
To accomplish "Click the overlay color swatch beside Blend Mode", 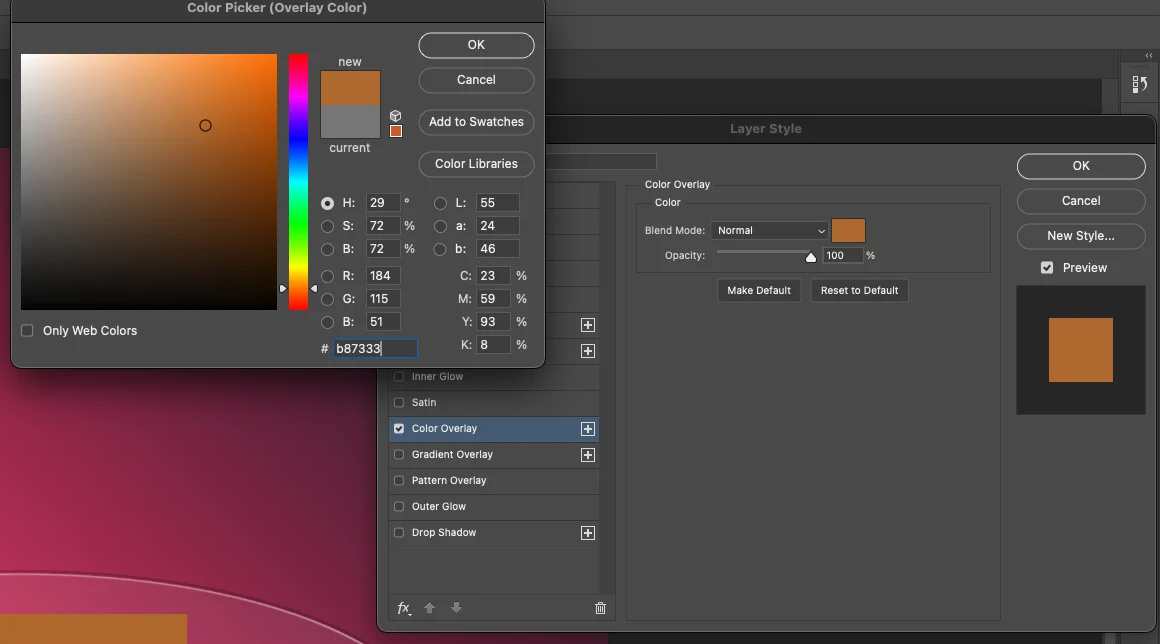I will (849, 231).
